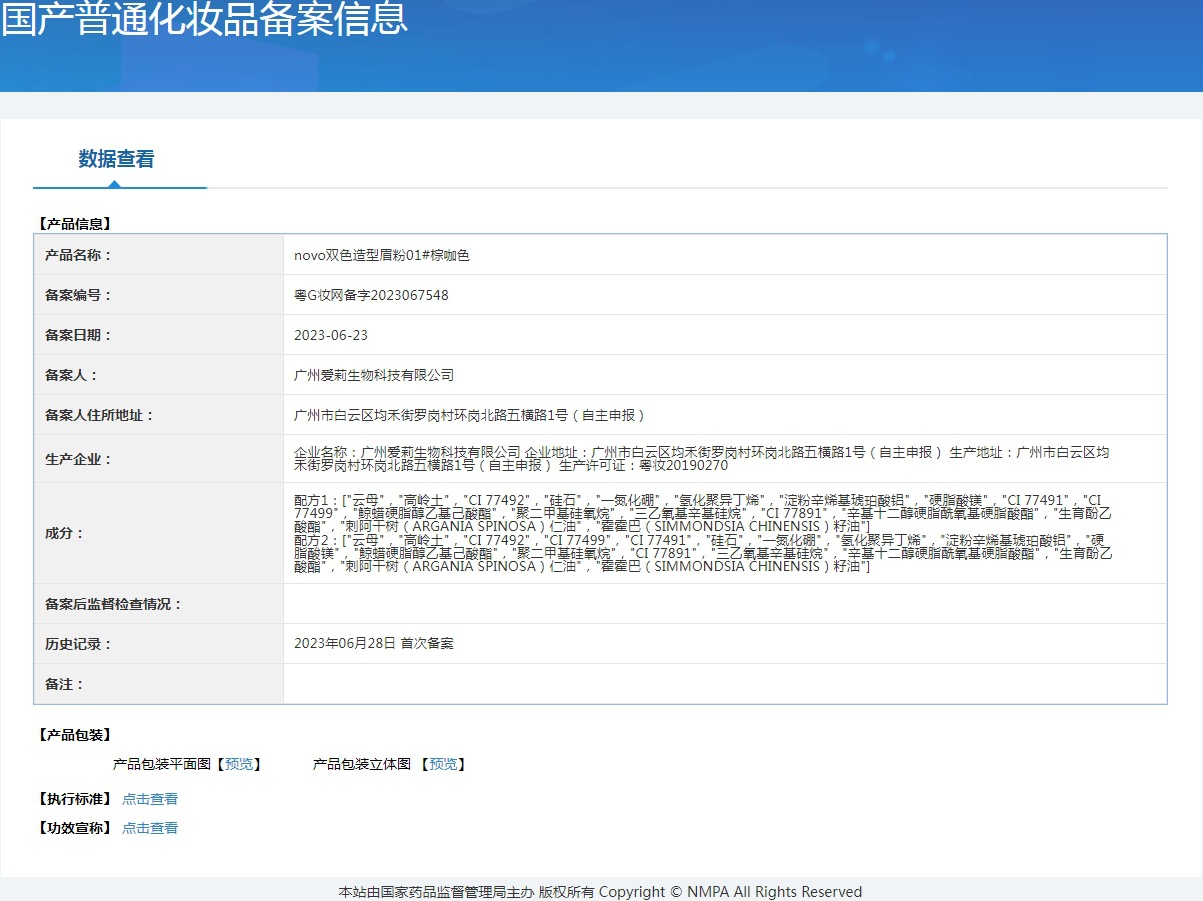Preview the 产品包装立体图 image
1203x901 pixels.
pos(443,764)
